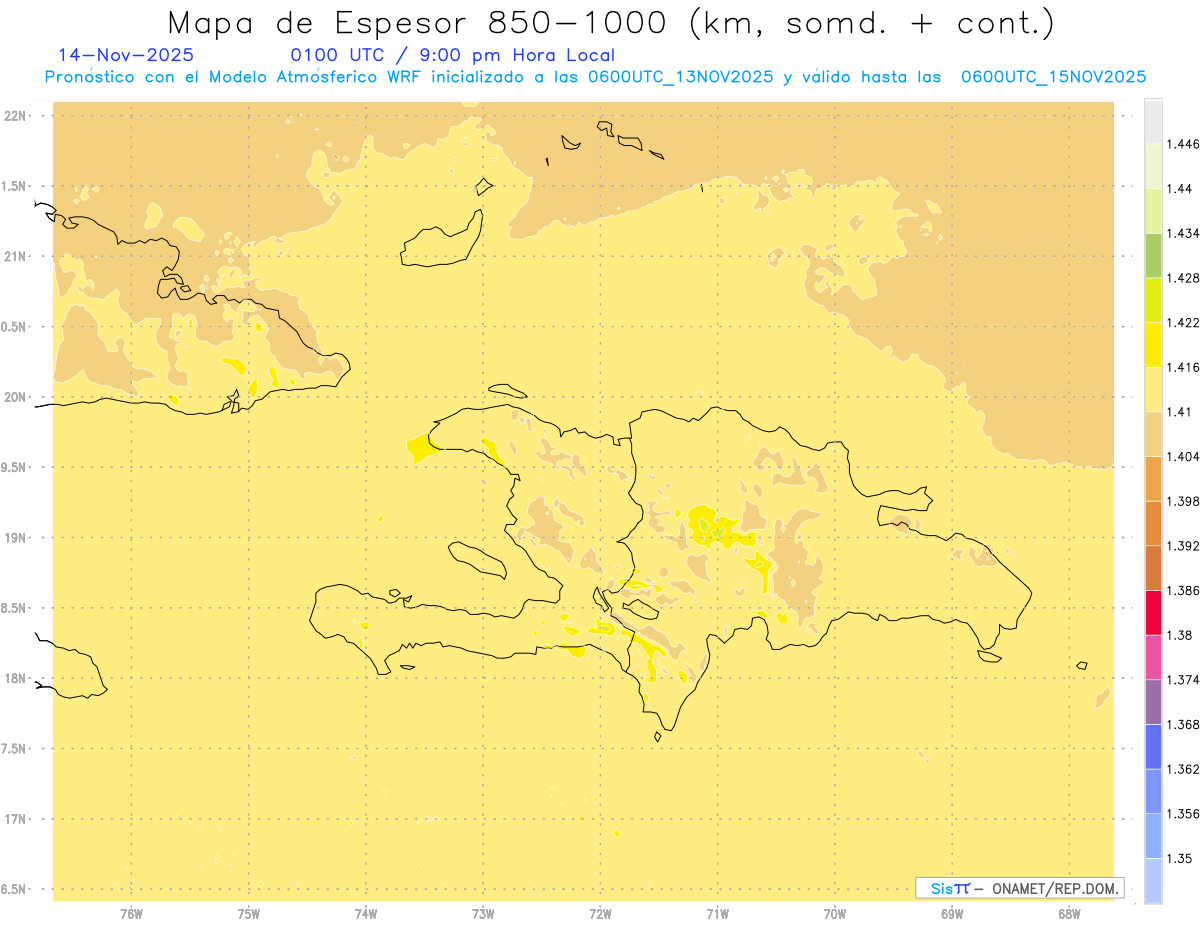
Task: Click the legend value "1.416"
Action: click(x=1183, y=367)
